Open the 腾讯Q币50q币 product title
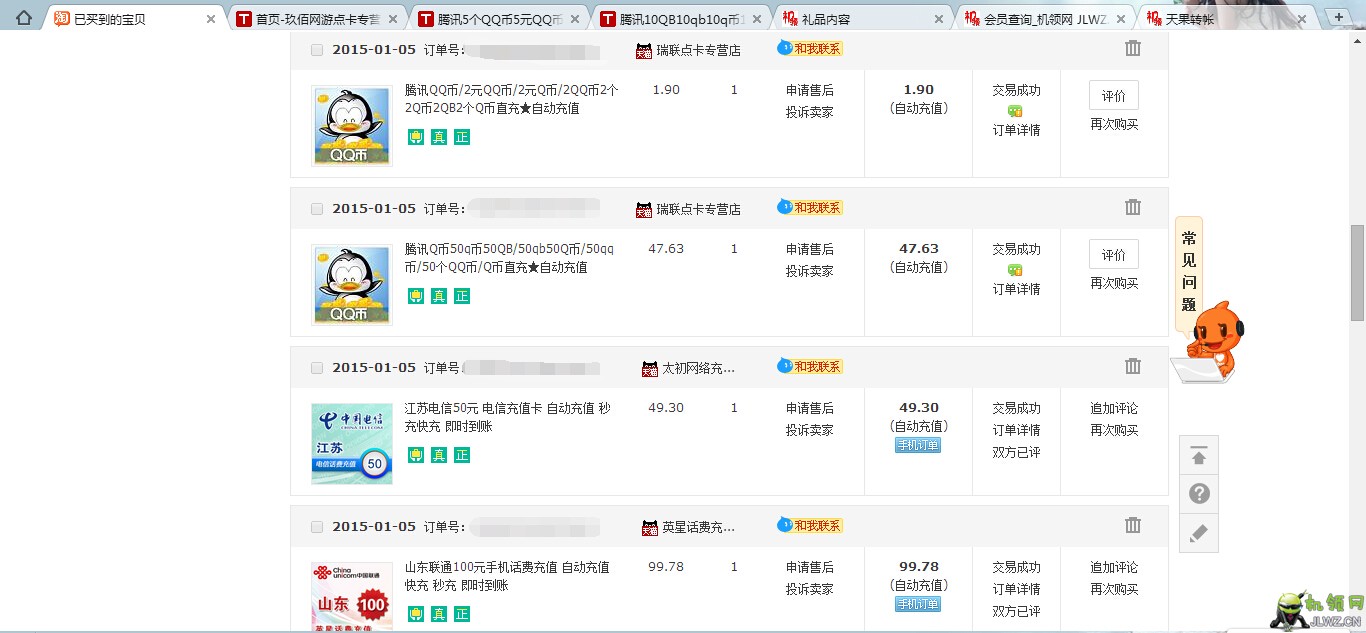The image size is (1366, 633). (510, 258)
